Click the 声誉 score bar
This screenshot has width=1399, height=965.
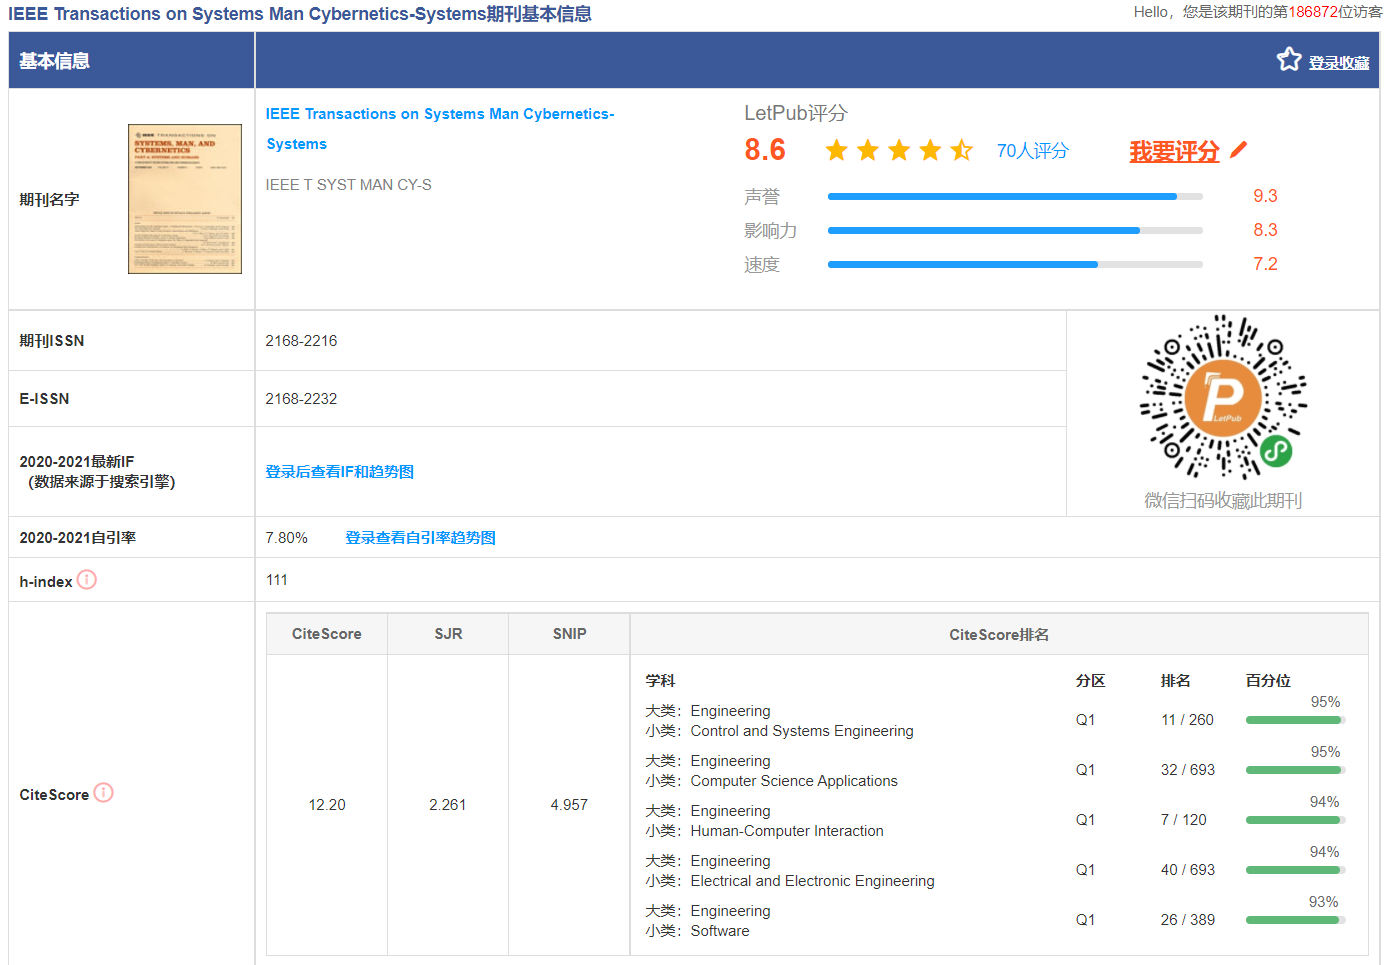1015,197
